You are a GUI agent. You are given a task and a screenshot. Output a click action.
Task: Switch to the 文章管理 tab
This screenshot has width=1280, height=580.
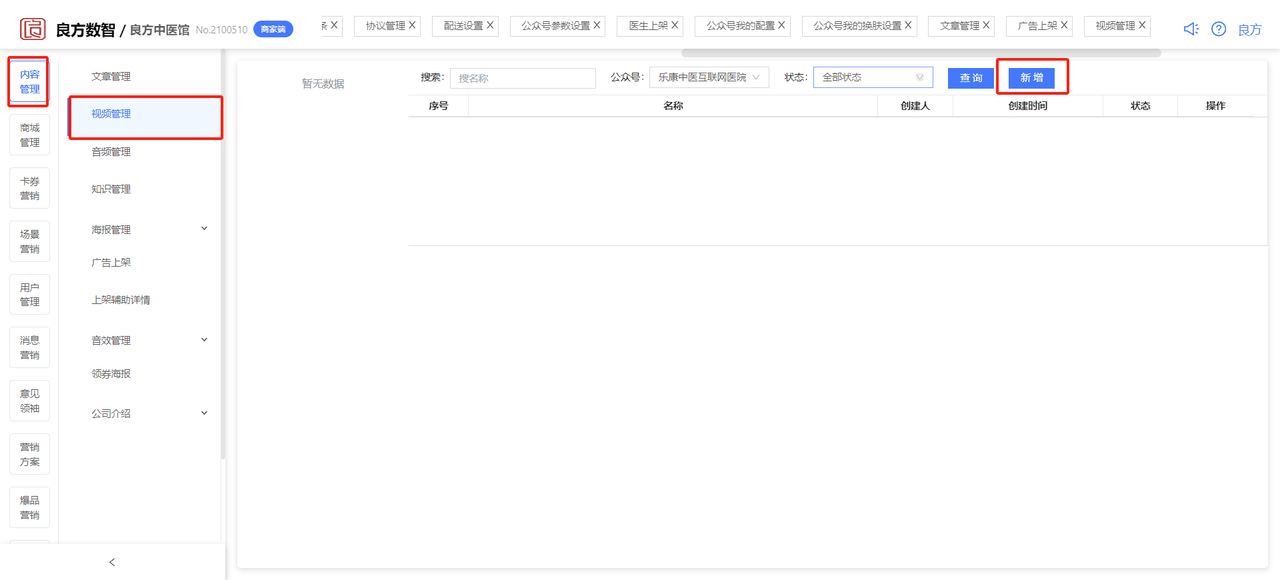click(x=960, y=26)
